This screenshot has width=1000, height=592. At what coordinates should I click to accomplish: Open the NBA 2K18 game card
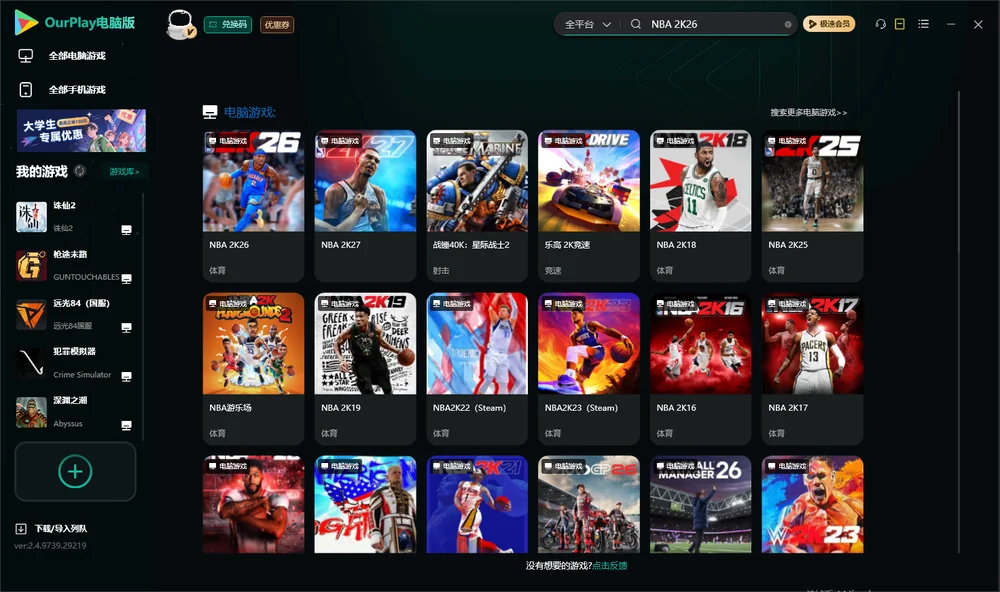pyautogui.click(x=700, y=205)
